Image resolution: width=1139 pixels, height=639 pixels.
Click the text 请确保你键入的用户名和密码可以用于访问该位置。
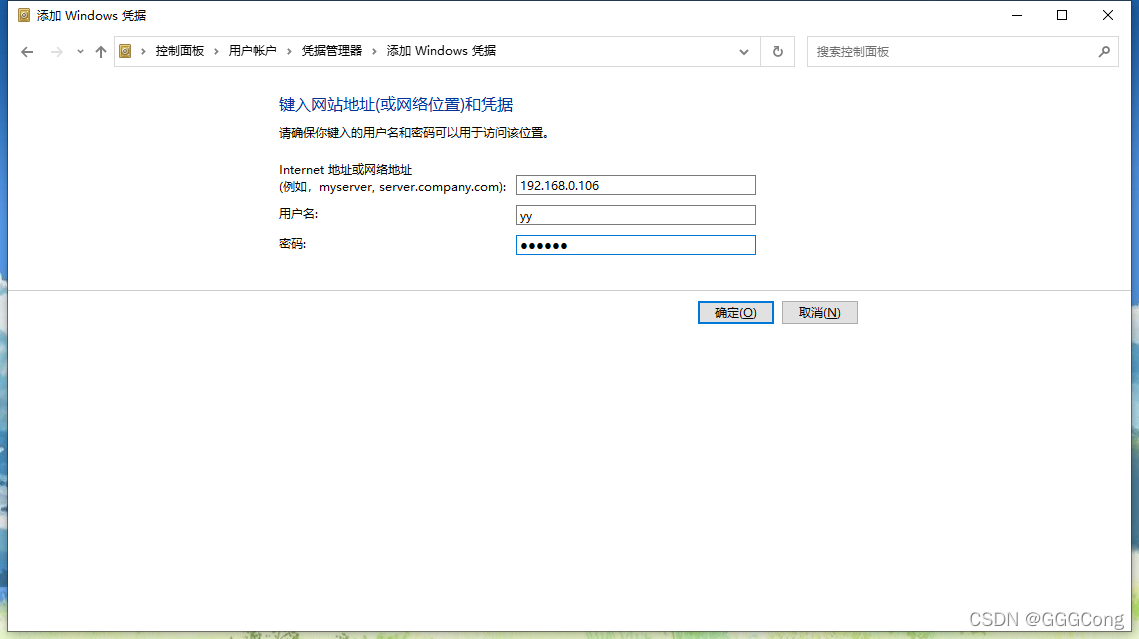point(414,133)
